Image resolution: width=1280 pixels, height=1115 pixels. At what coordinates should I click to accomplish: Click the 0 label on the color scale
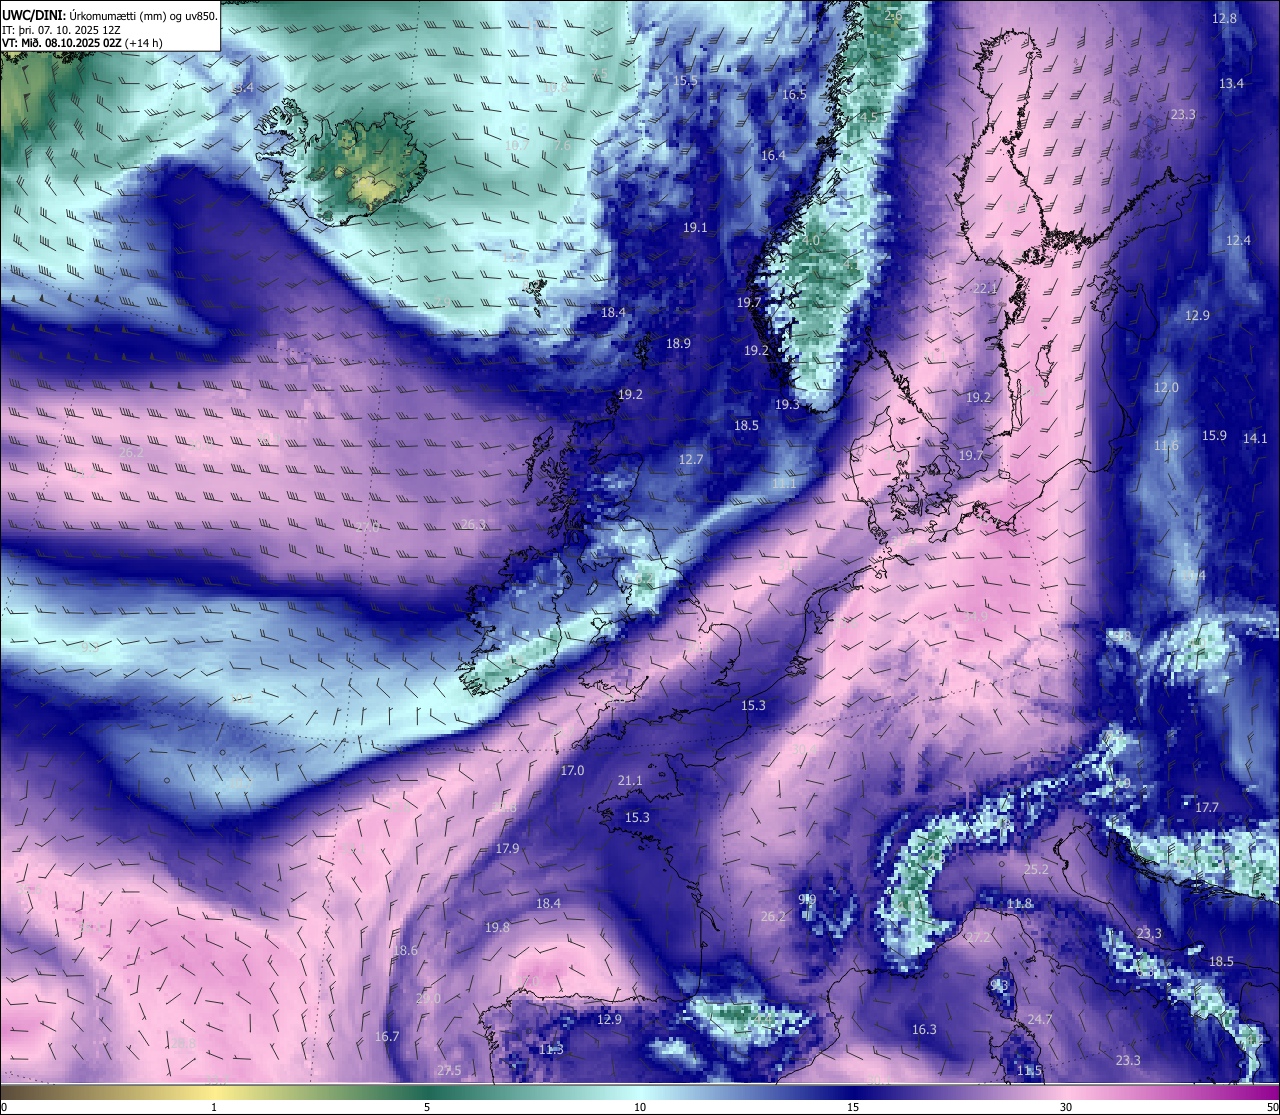coord(3,1107)
